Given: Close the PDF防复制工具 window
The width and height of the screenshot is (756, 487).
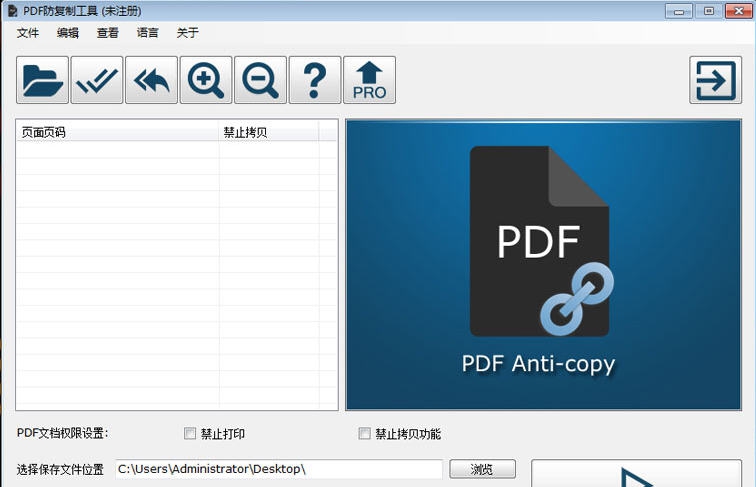Looking at the screenshot, I should (739, 11).
